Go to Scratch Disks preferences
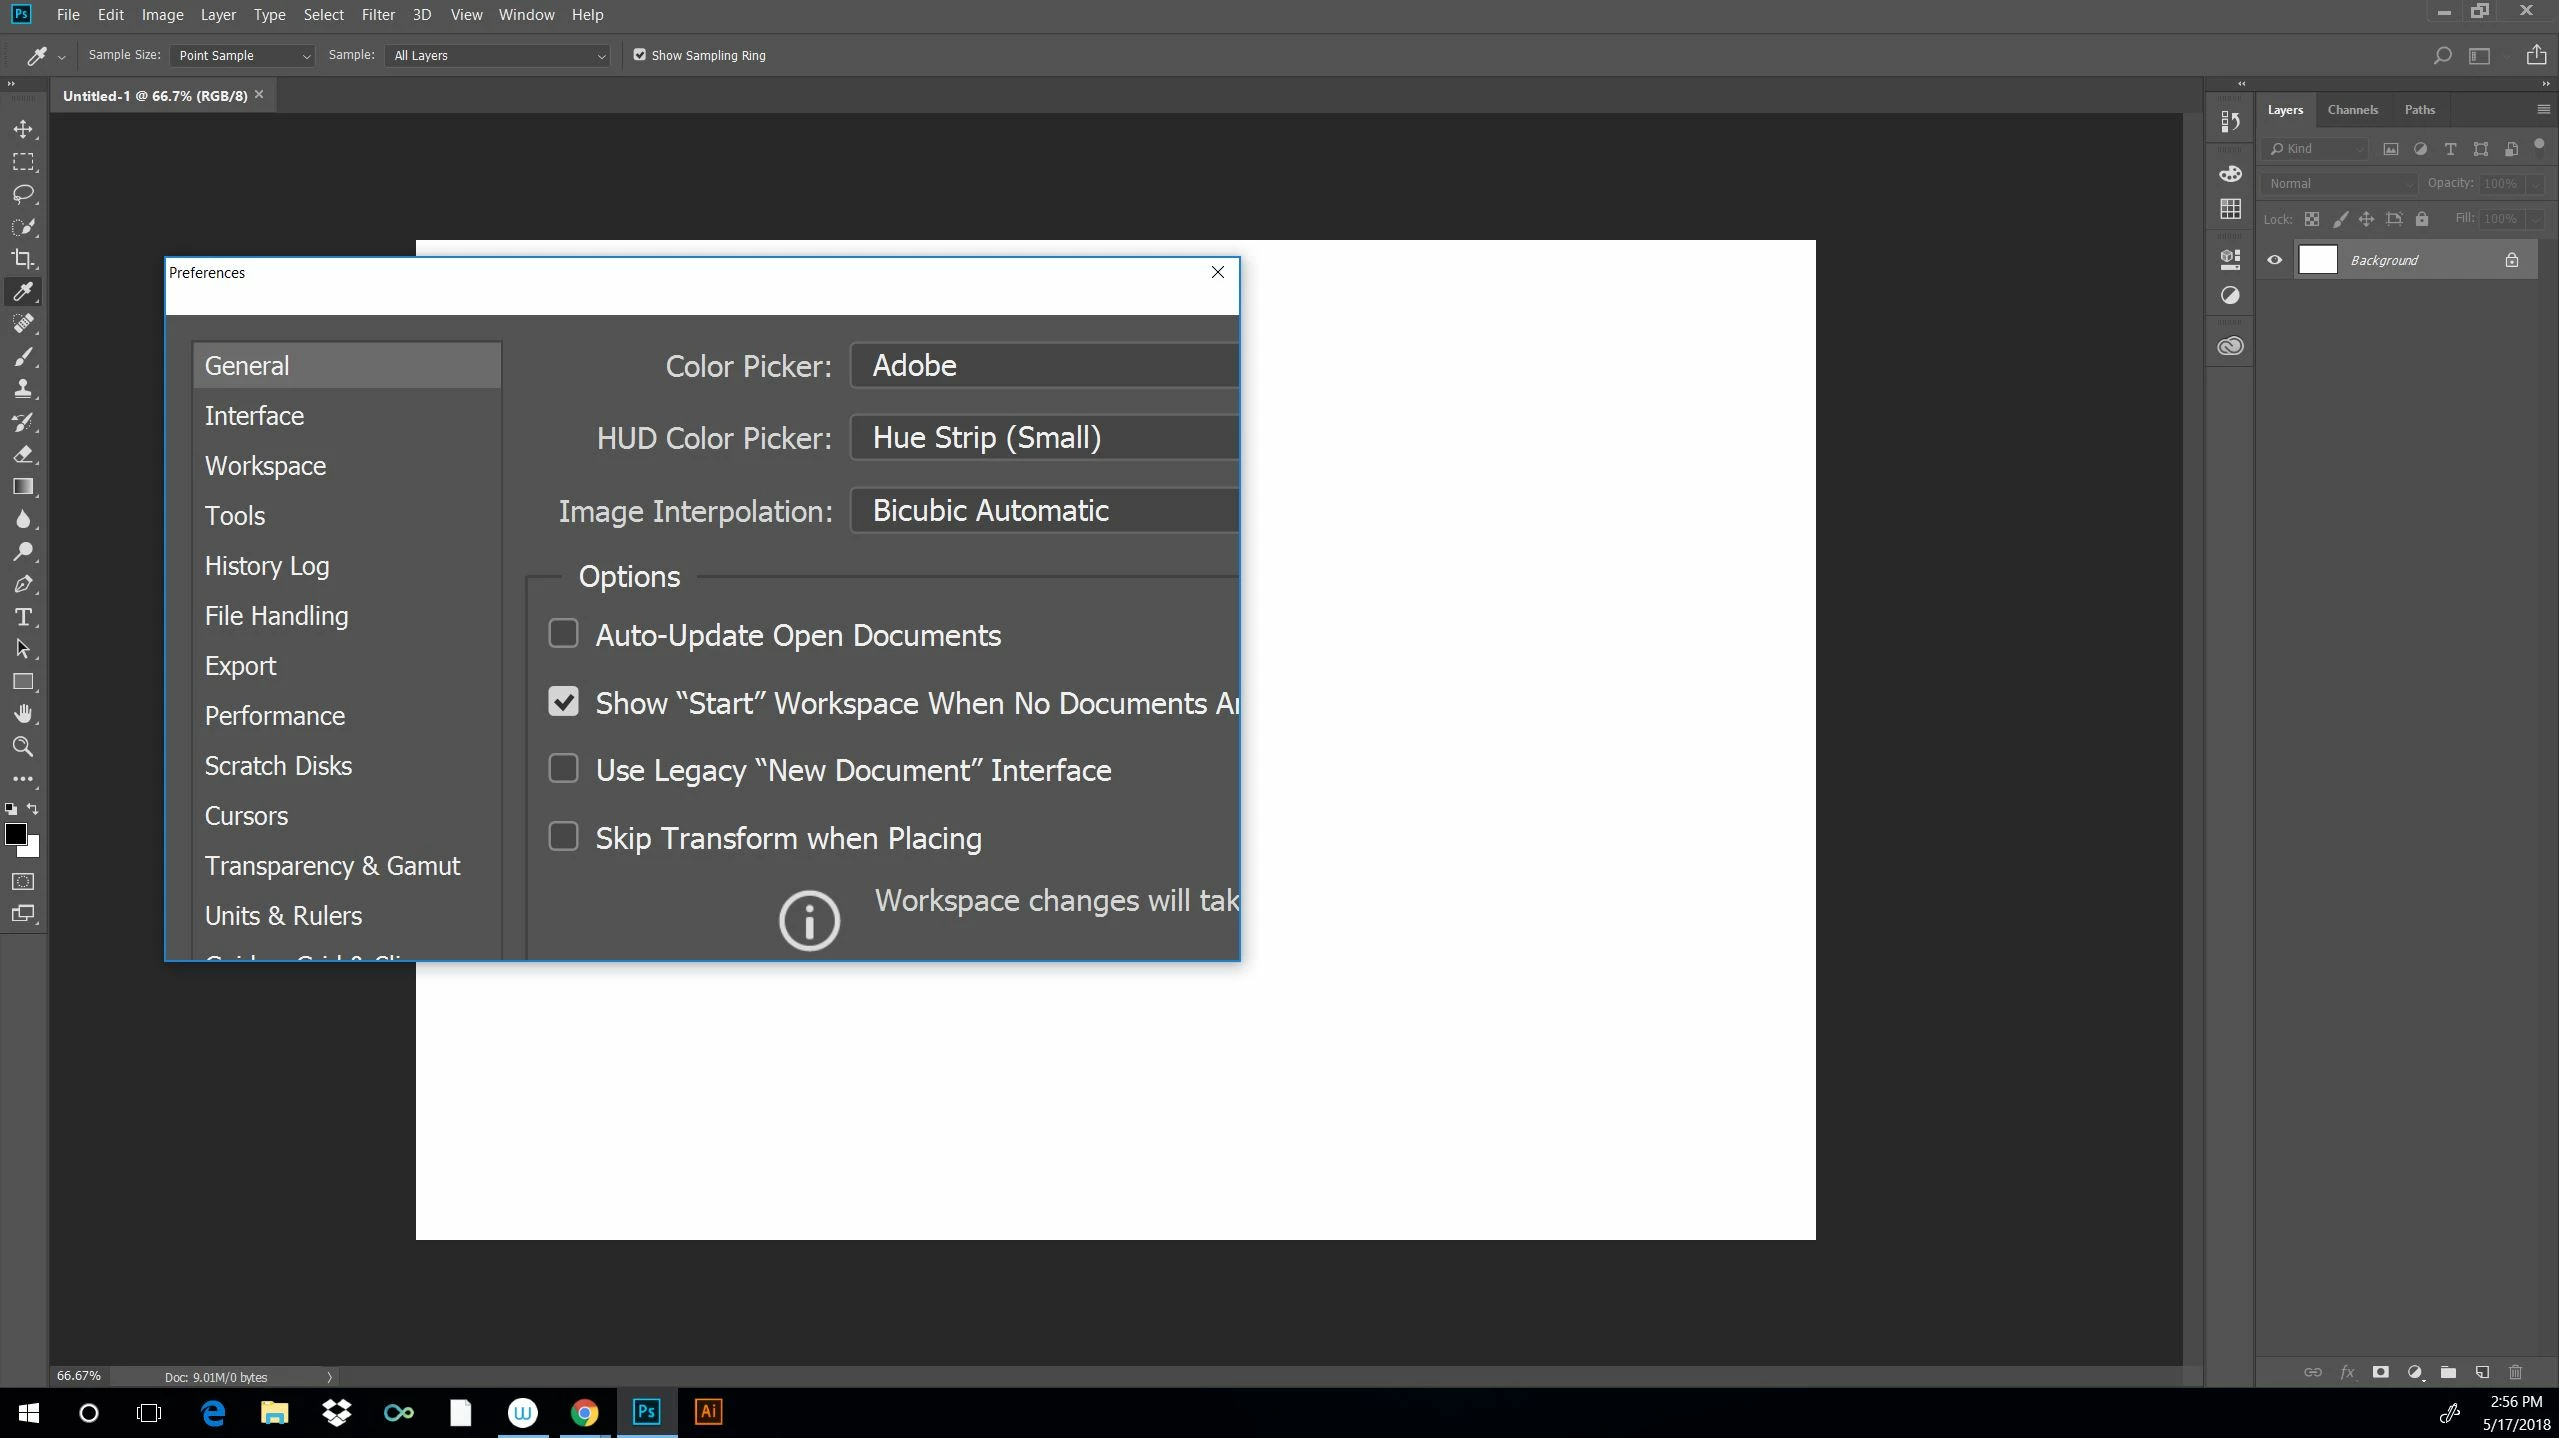 pyautogui.click(x=278, y=766)
